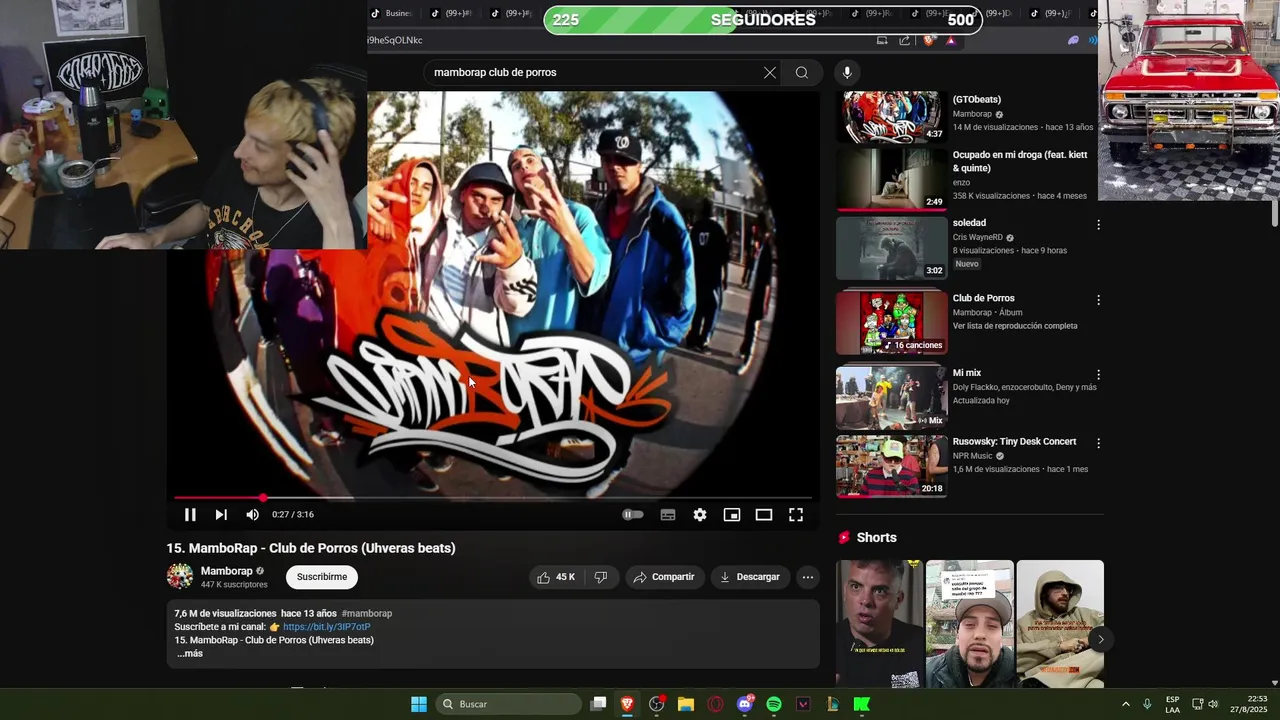Open the player settings gear
This screenshot has width=1280, height=720.
700,515
